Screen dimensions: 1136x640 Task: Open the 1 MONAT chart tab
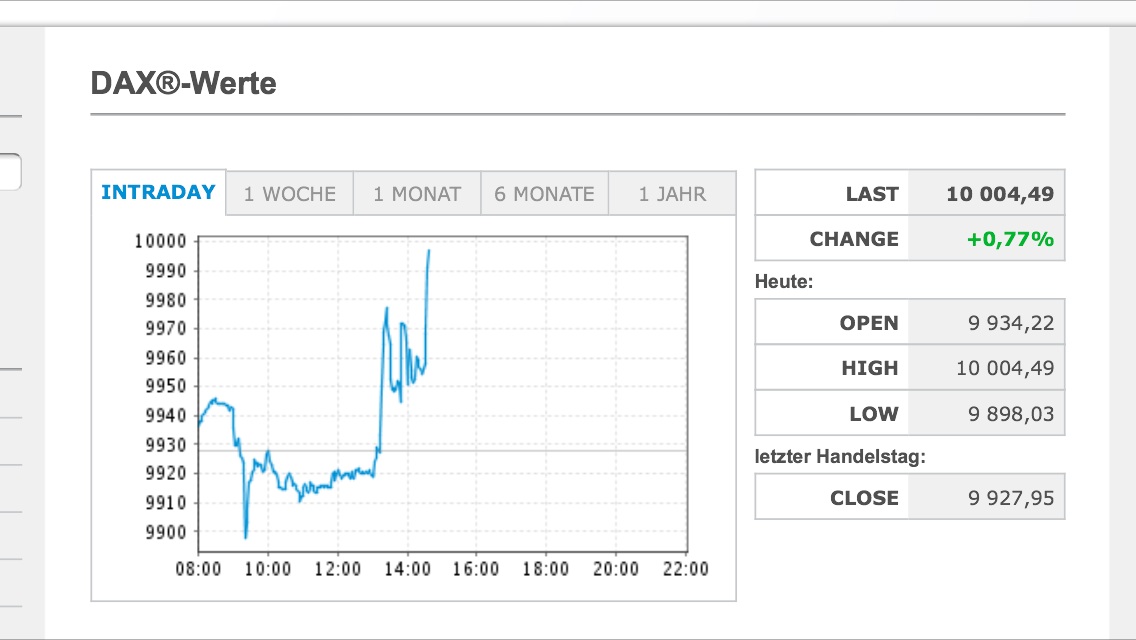(417, 194)
